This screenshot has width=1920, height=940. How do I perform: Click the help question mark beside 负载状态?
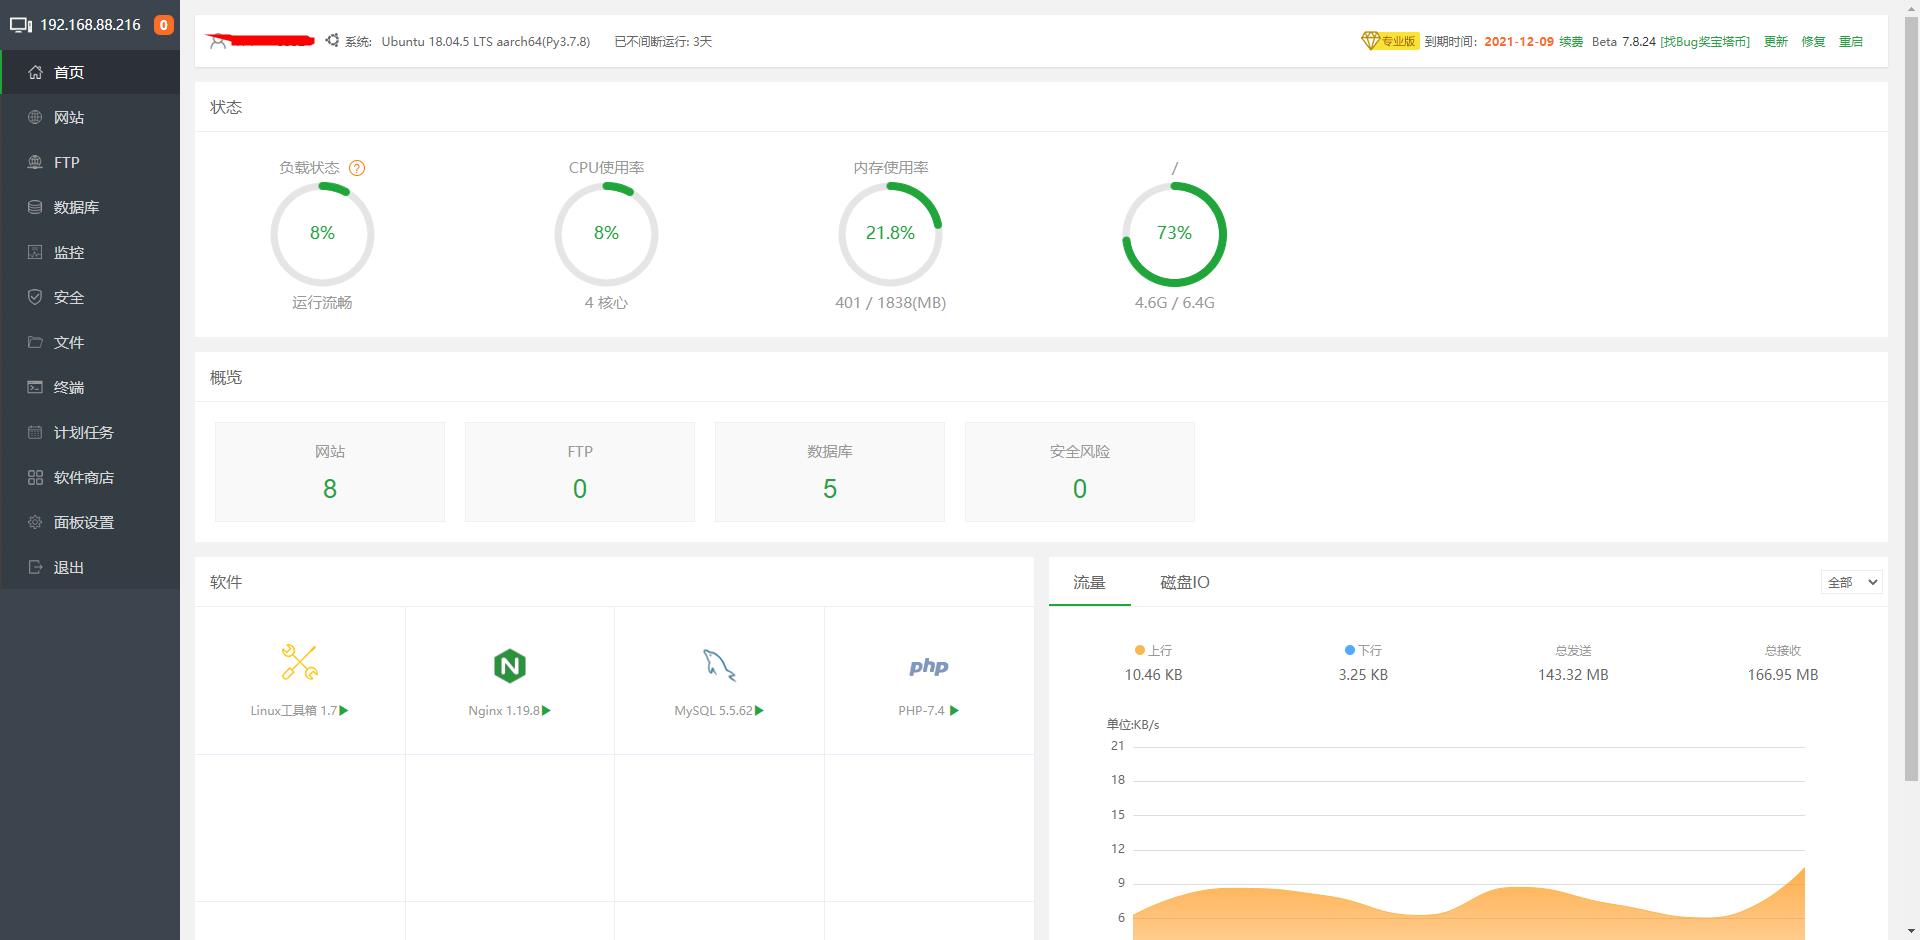[357, 168]
